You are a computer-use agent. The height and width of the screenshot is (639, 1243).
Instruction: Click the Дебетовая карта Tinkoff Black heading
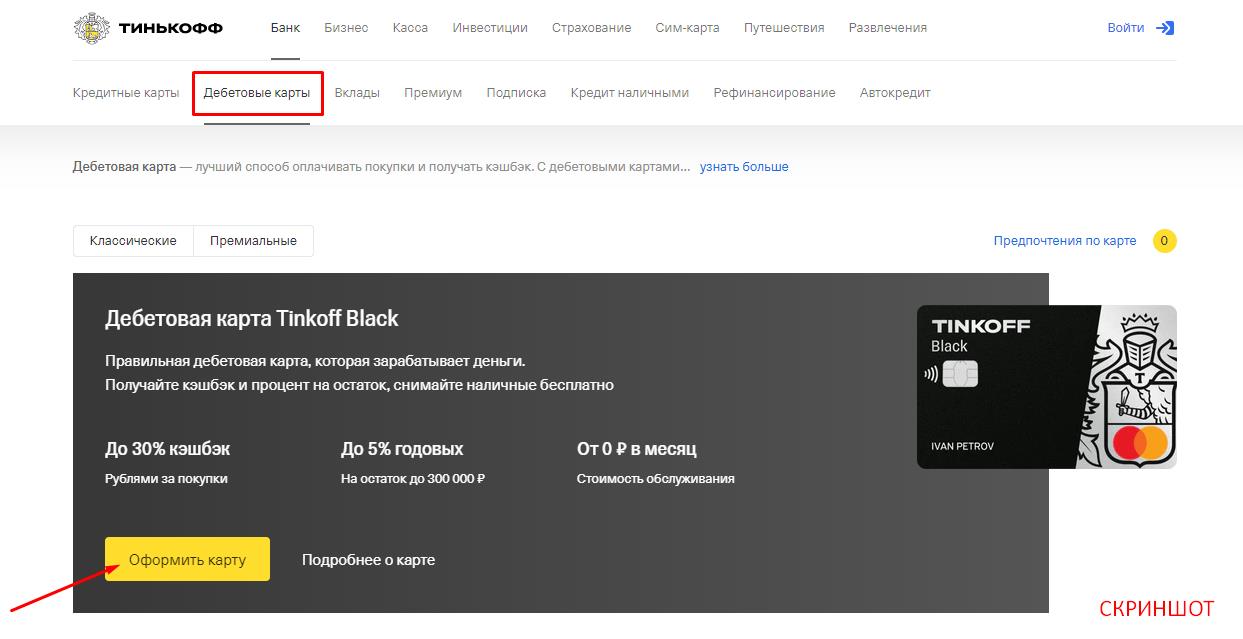252,319
